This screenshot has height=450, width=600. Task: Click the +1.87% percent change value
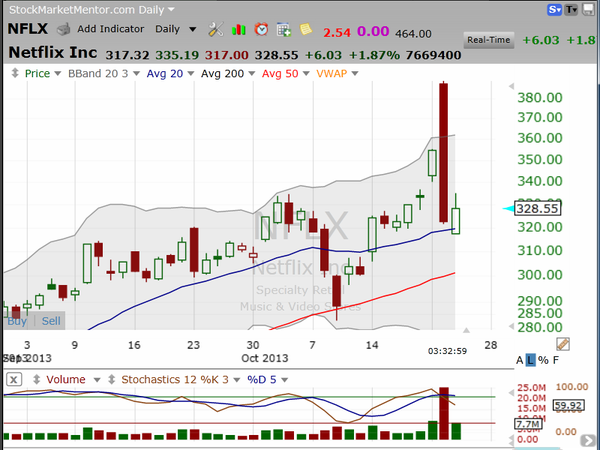pos(374,55)
